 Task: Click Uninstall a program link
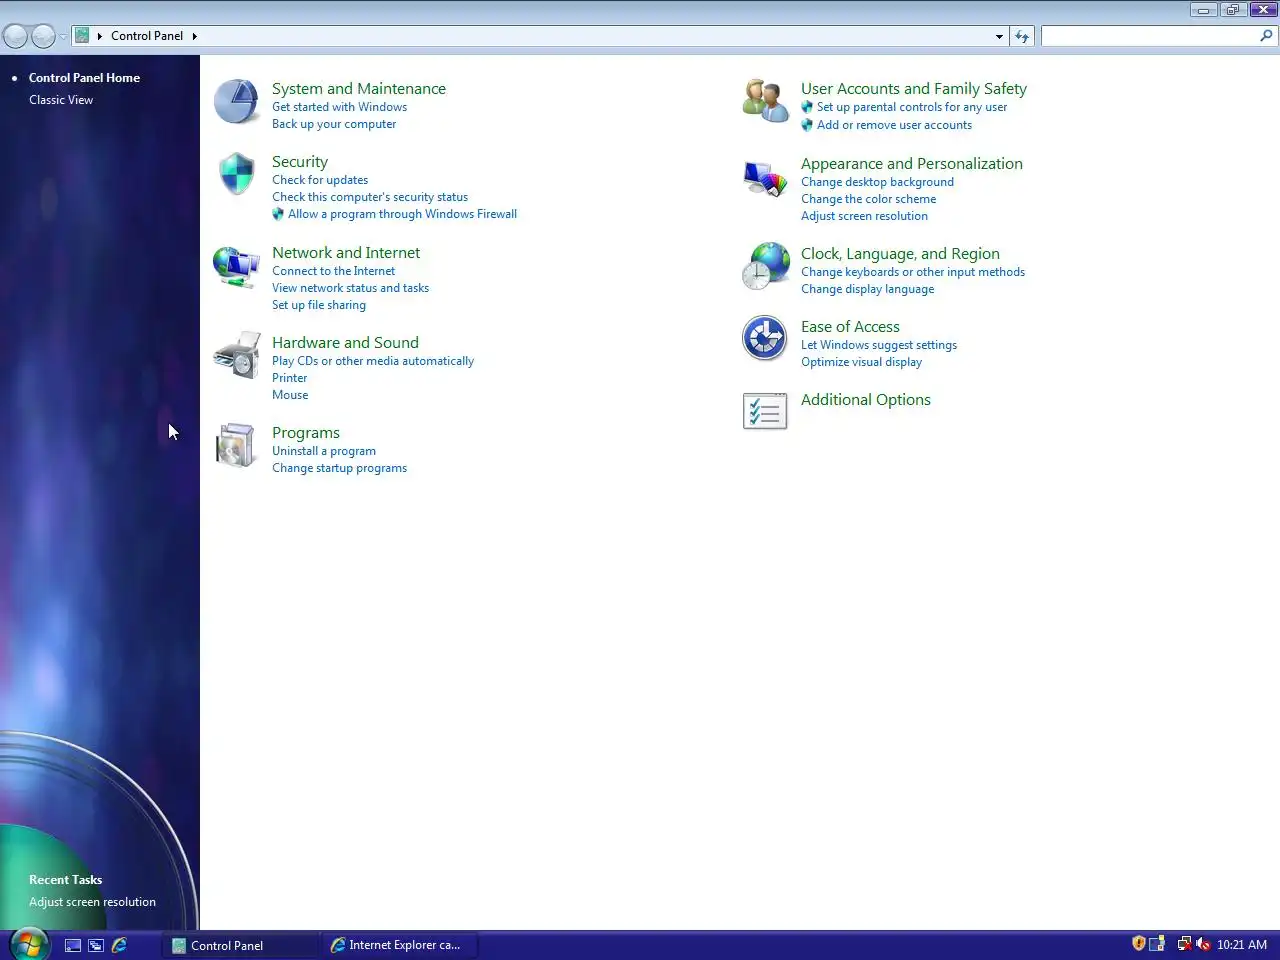tap(324, 451)
